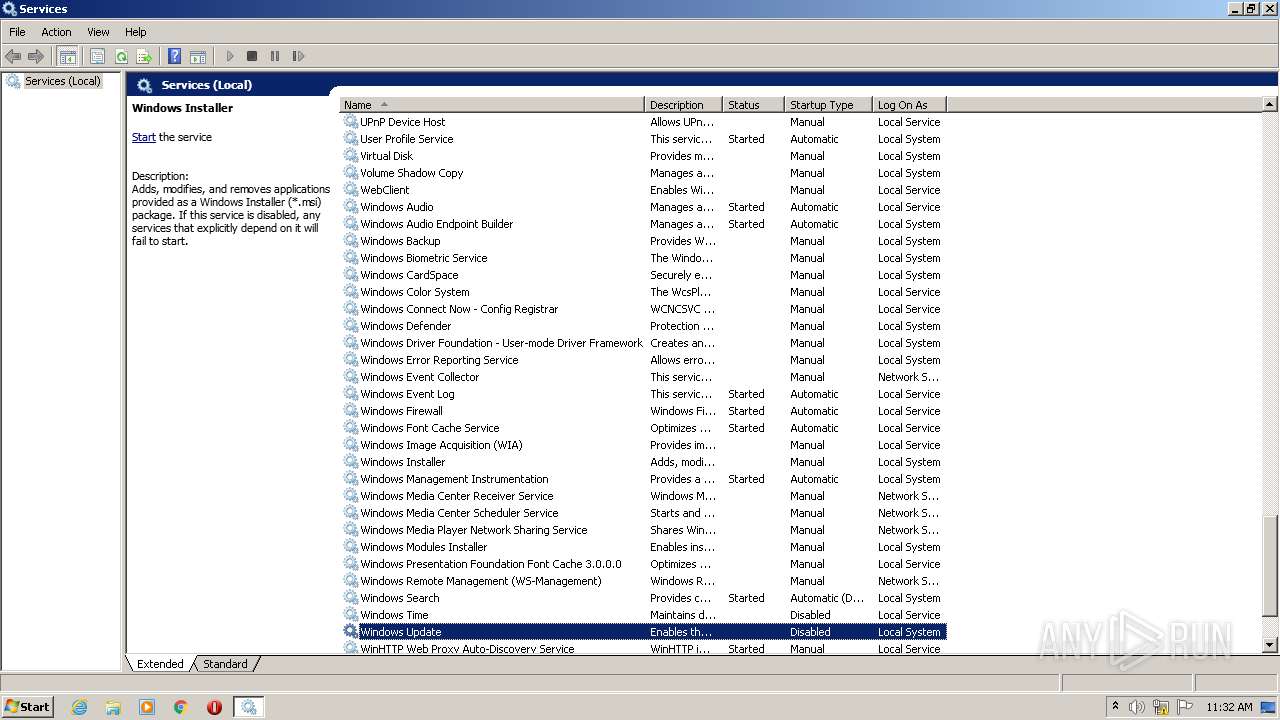Click the blue Help toolbar icon
Image resolution: width=1280 pixels, height=720 pixels.
point(175,56)
